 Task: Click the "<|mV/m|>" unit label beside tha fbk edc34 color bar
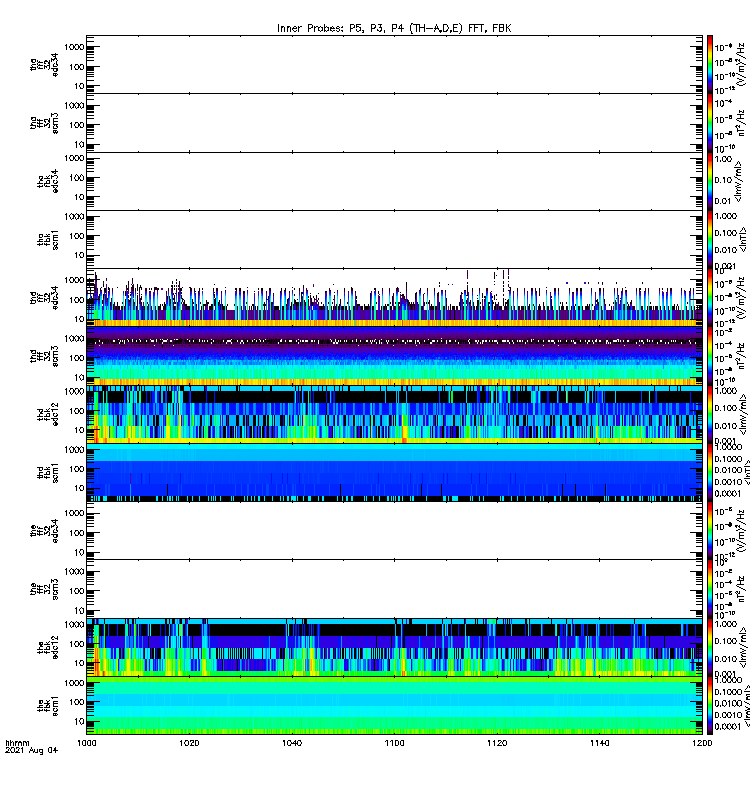739,182
